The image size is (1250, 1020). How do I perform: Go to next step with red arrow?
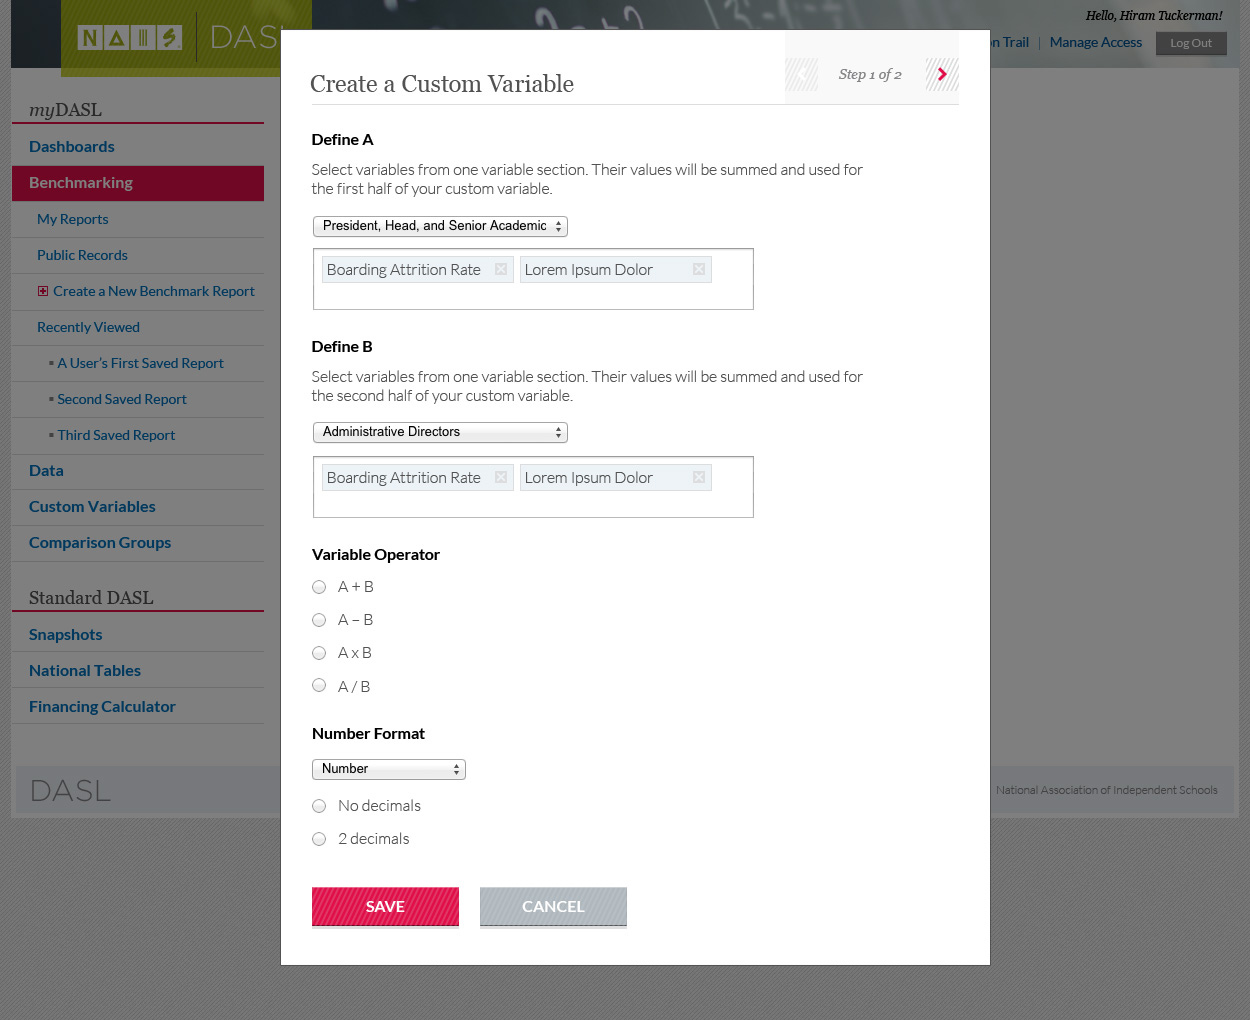[942, 74]
